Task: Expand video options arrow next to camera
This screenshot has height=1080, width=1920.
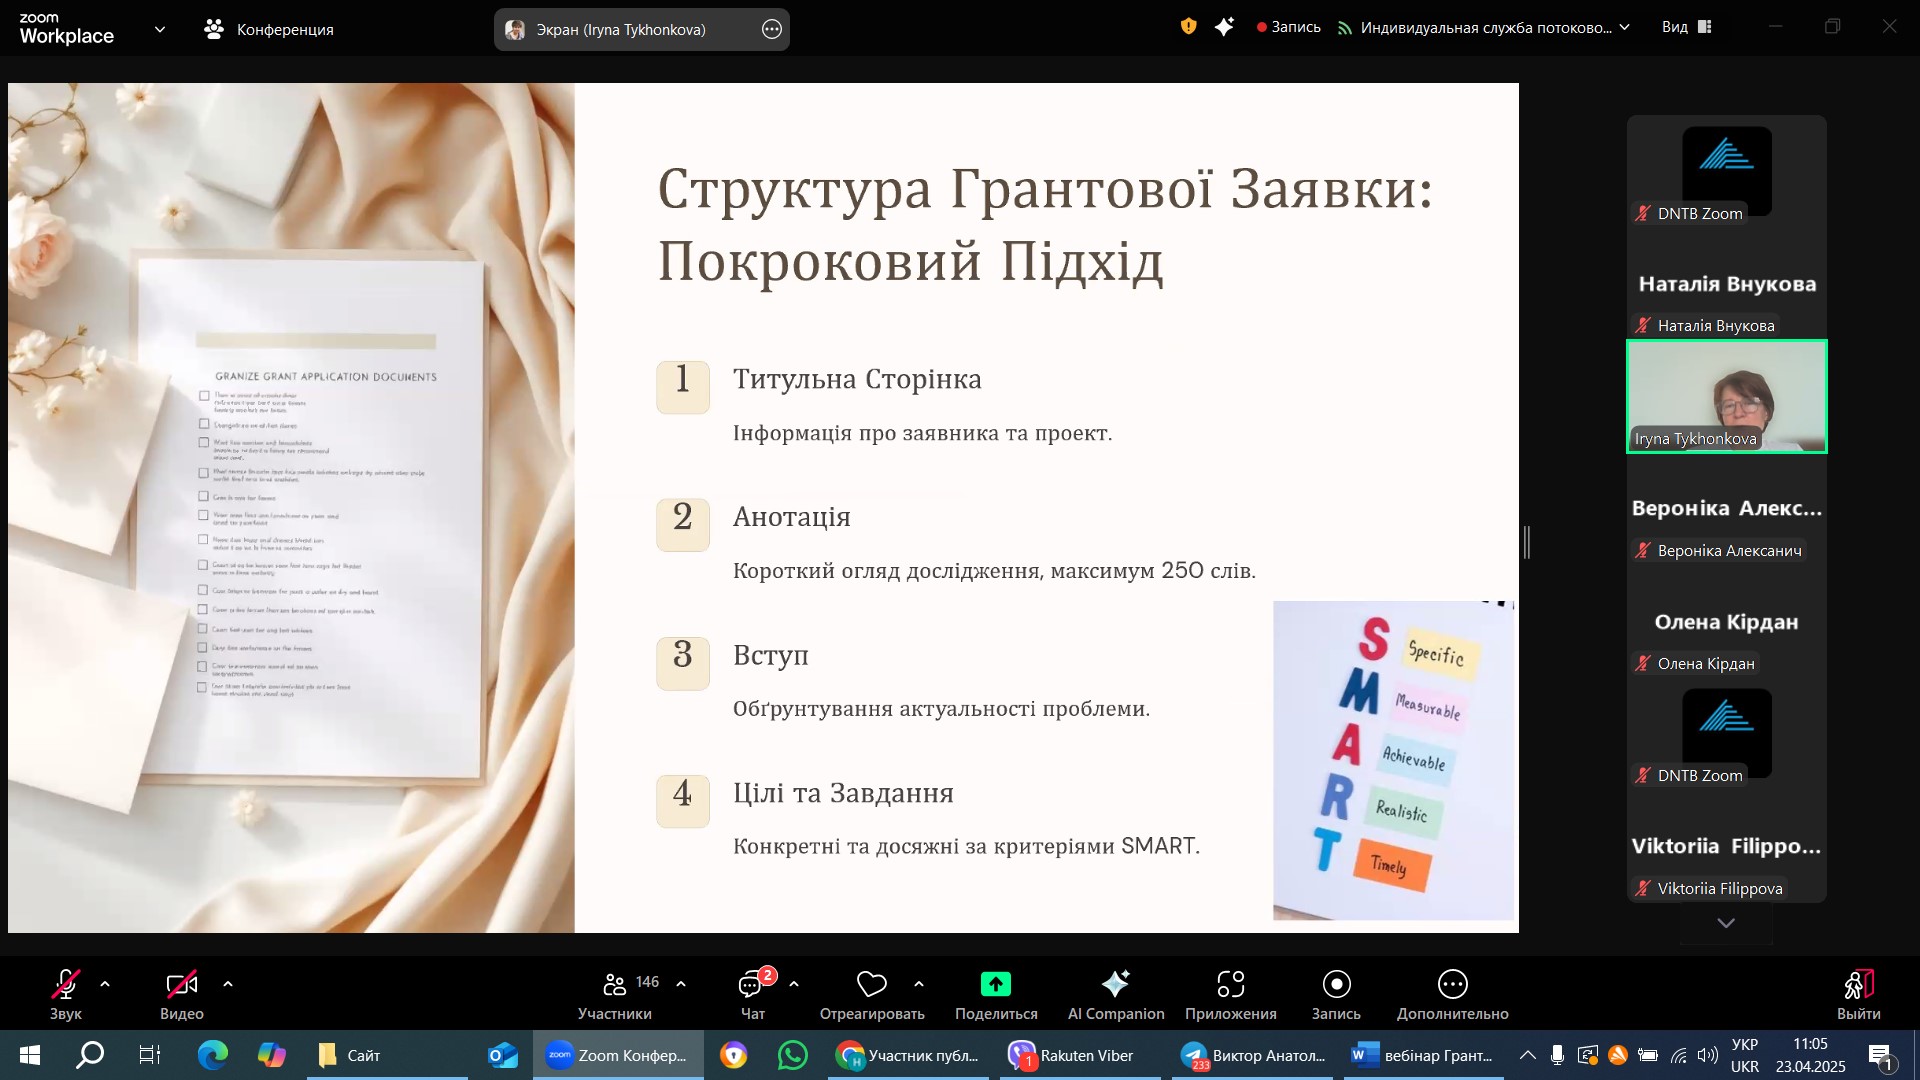Action: 228,985
